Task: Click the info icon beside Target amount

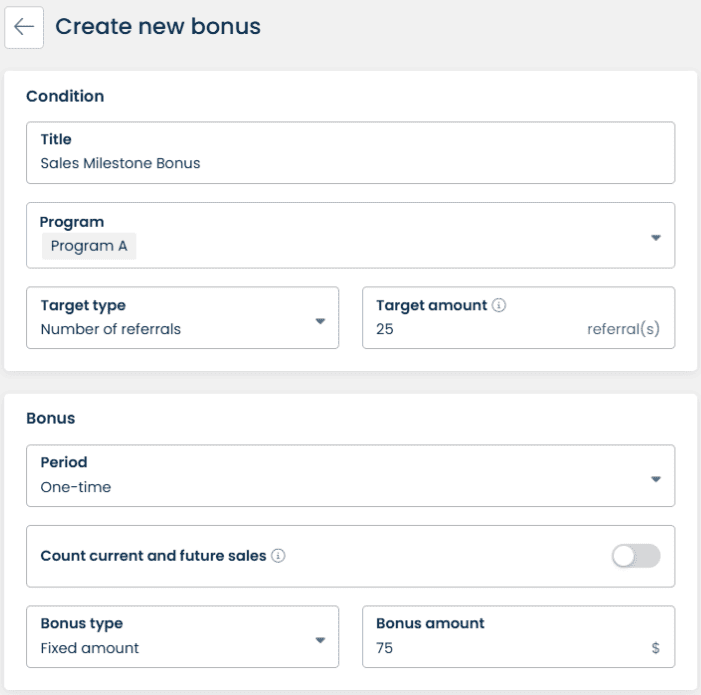Action: (499, 306)
